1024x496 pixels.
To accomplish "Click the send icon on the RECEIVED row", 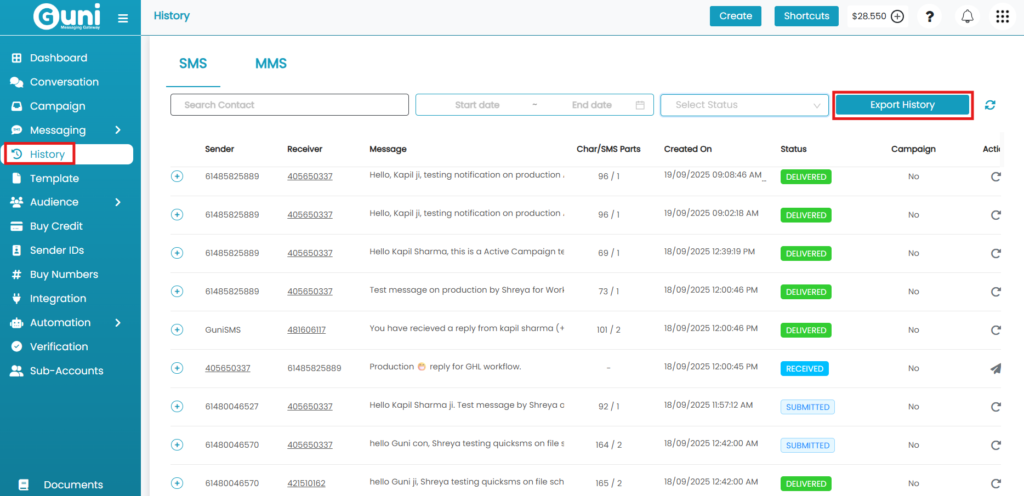I will 995,368.
